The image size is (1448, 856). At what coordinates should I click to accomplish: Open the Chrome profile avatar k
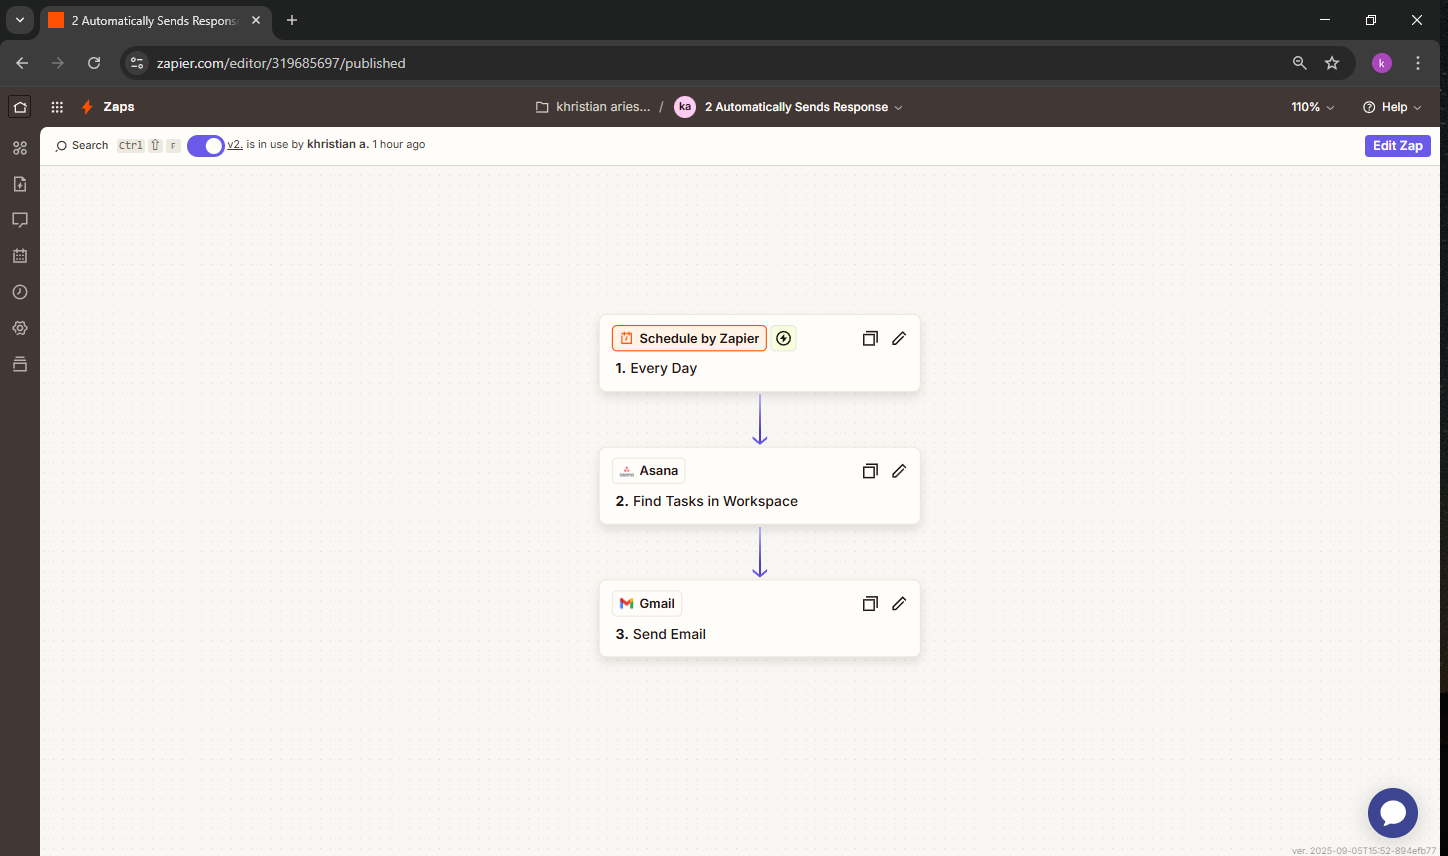click(1382, 63)
